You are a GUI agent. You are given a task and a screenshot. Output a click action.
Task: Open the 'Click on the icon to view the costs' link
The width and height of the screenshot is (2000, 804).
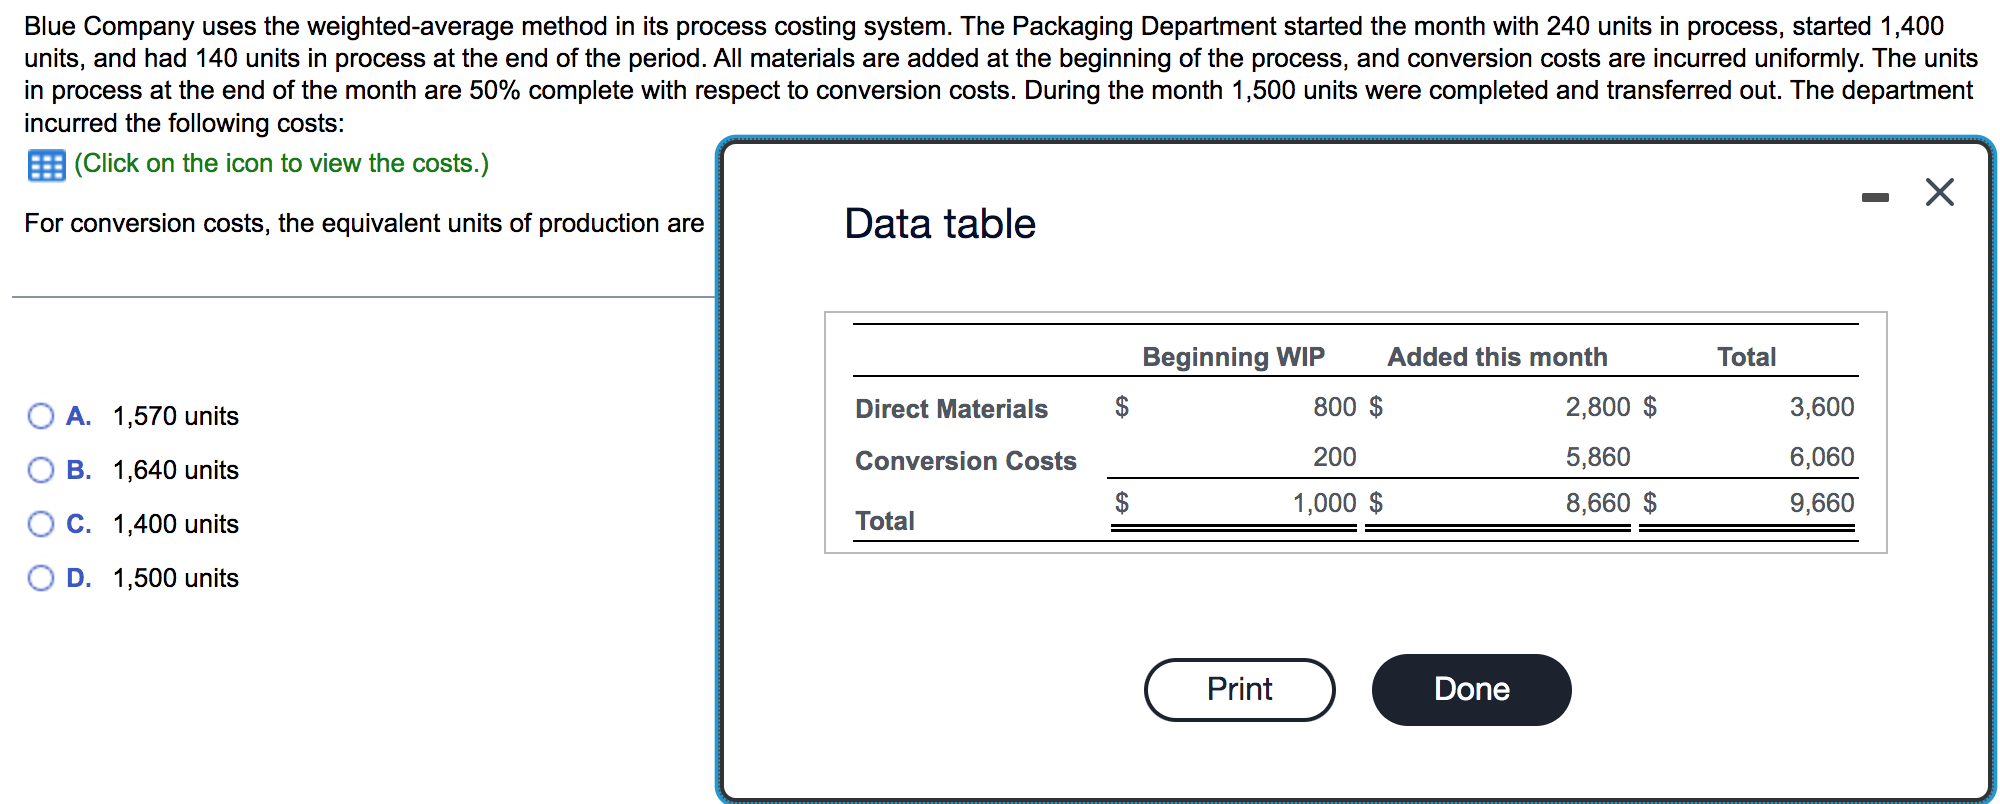tap(282, 163)
